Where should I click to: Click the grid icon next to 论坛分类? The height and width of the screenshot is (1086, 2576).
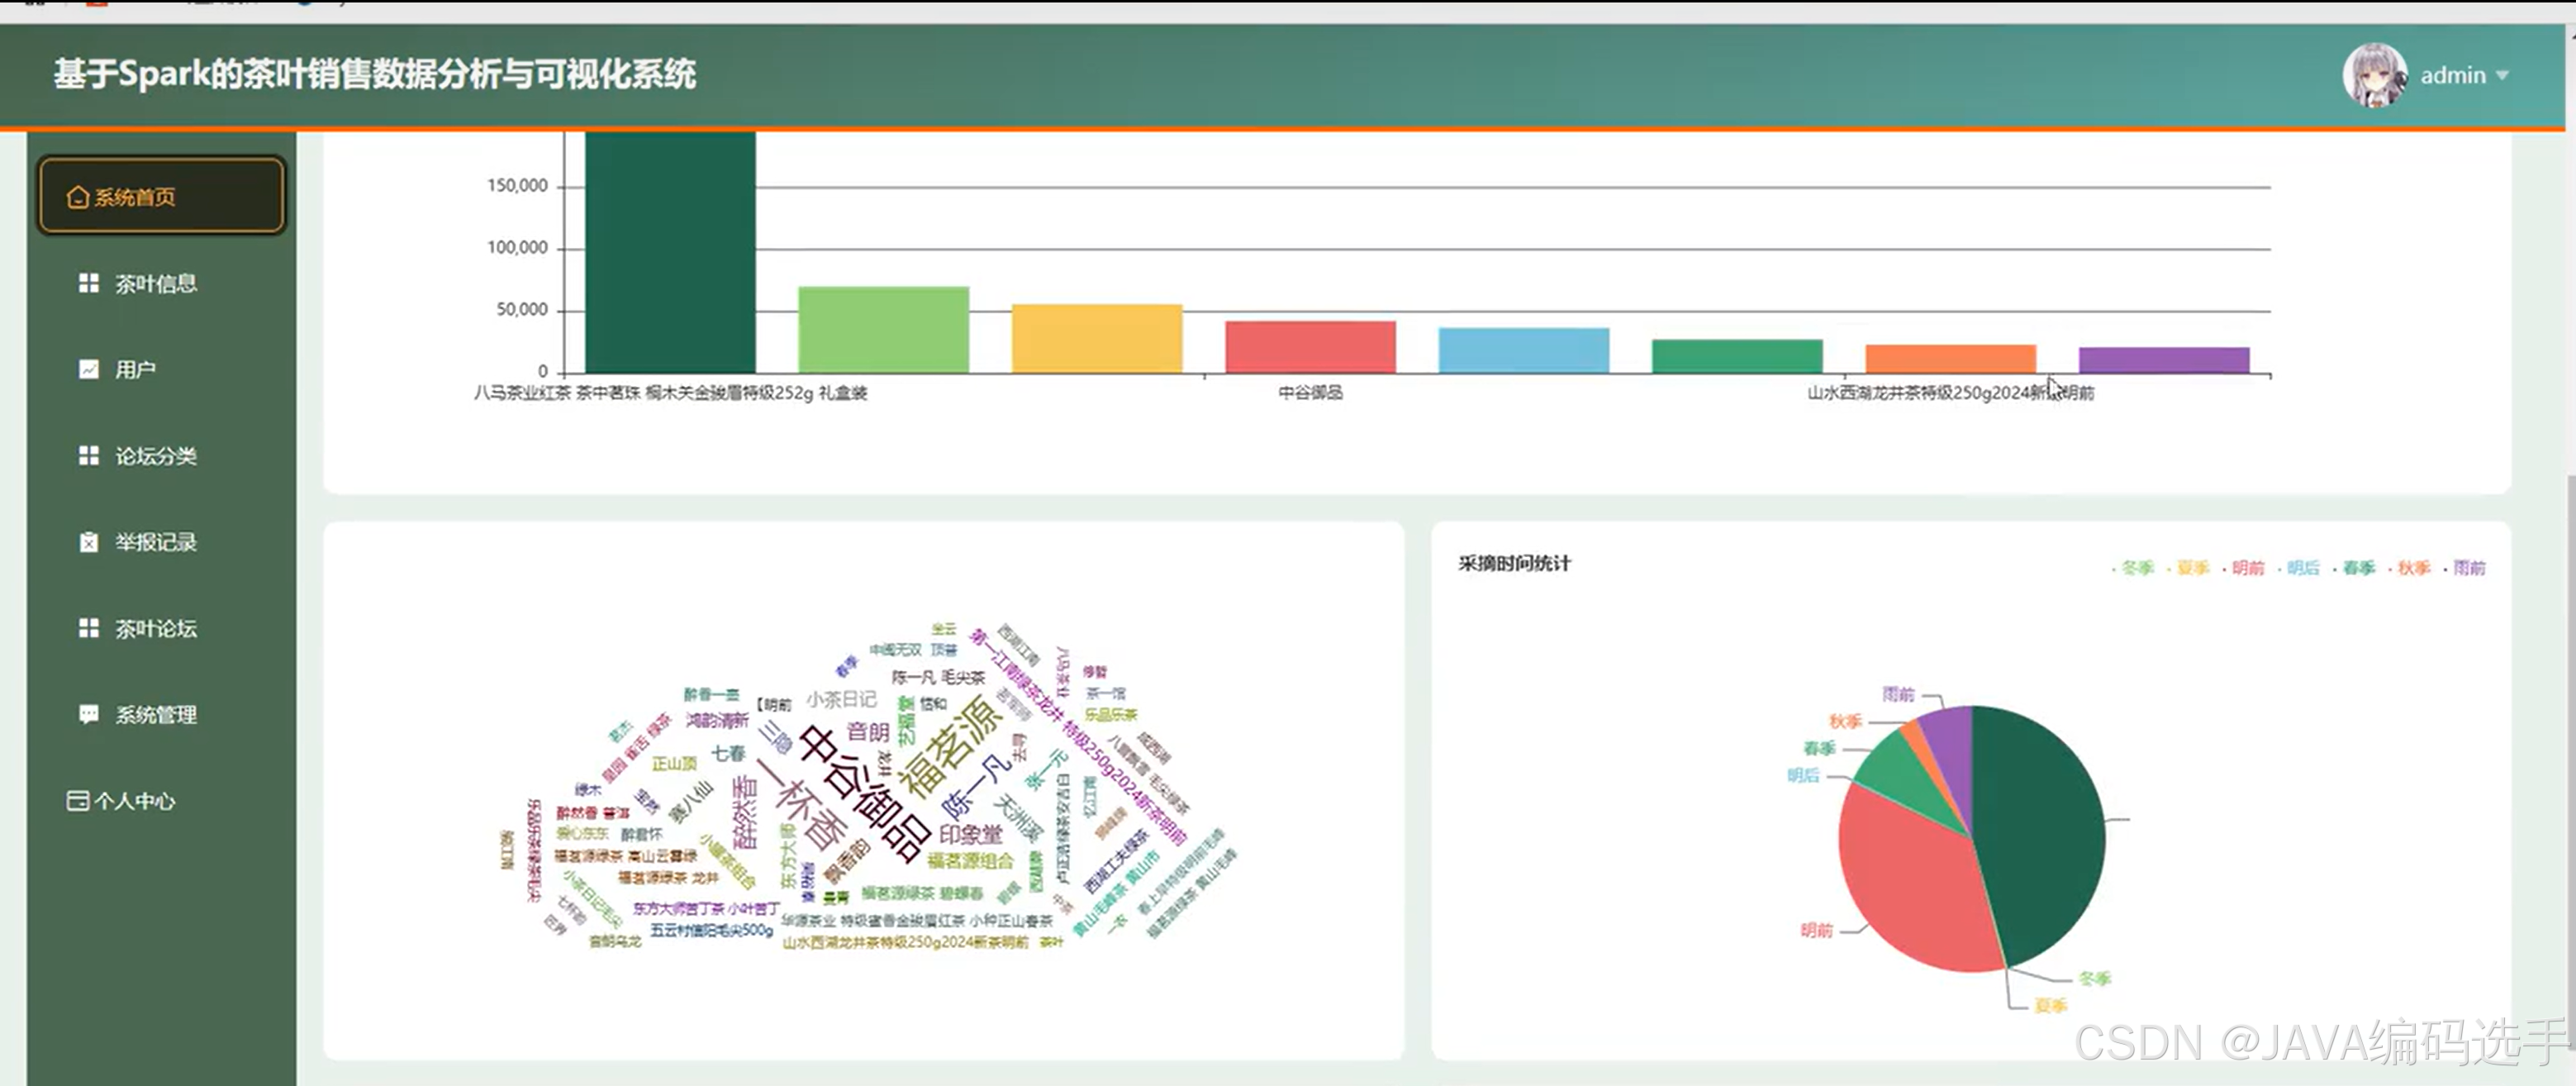tap(89, 456)
